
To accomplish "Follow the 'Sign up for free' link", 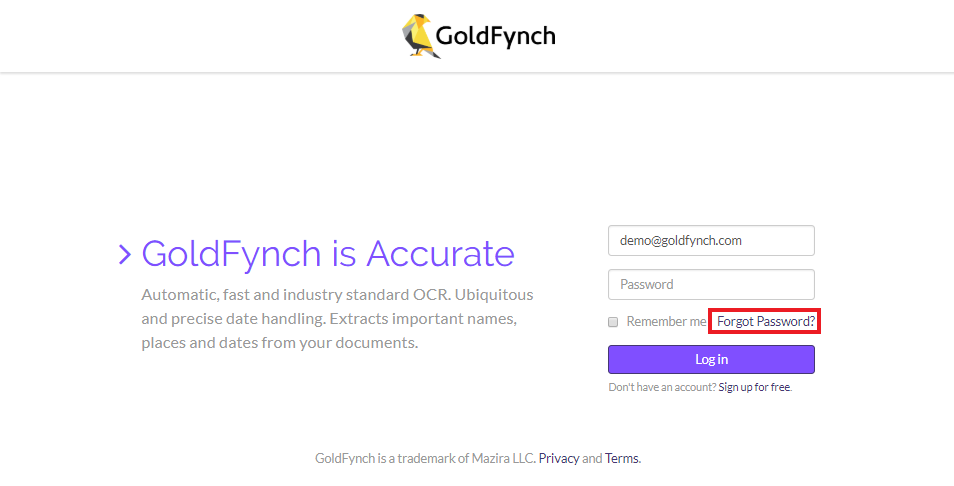I will point(754,387).
